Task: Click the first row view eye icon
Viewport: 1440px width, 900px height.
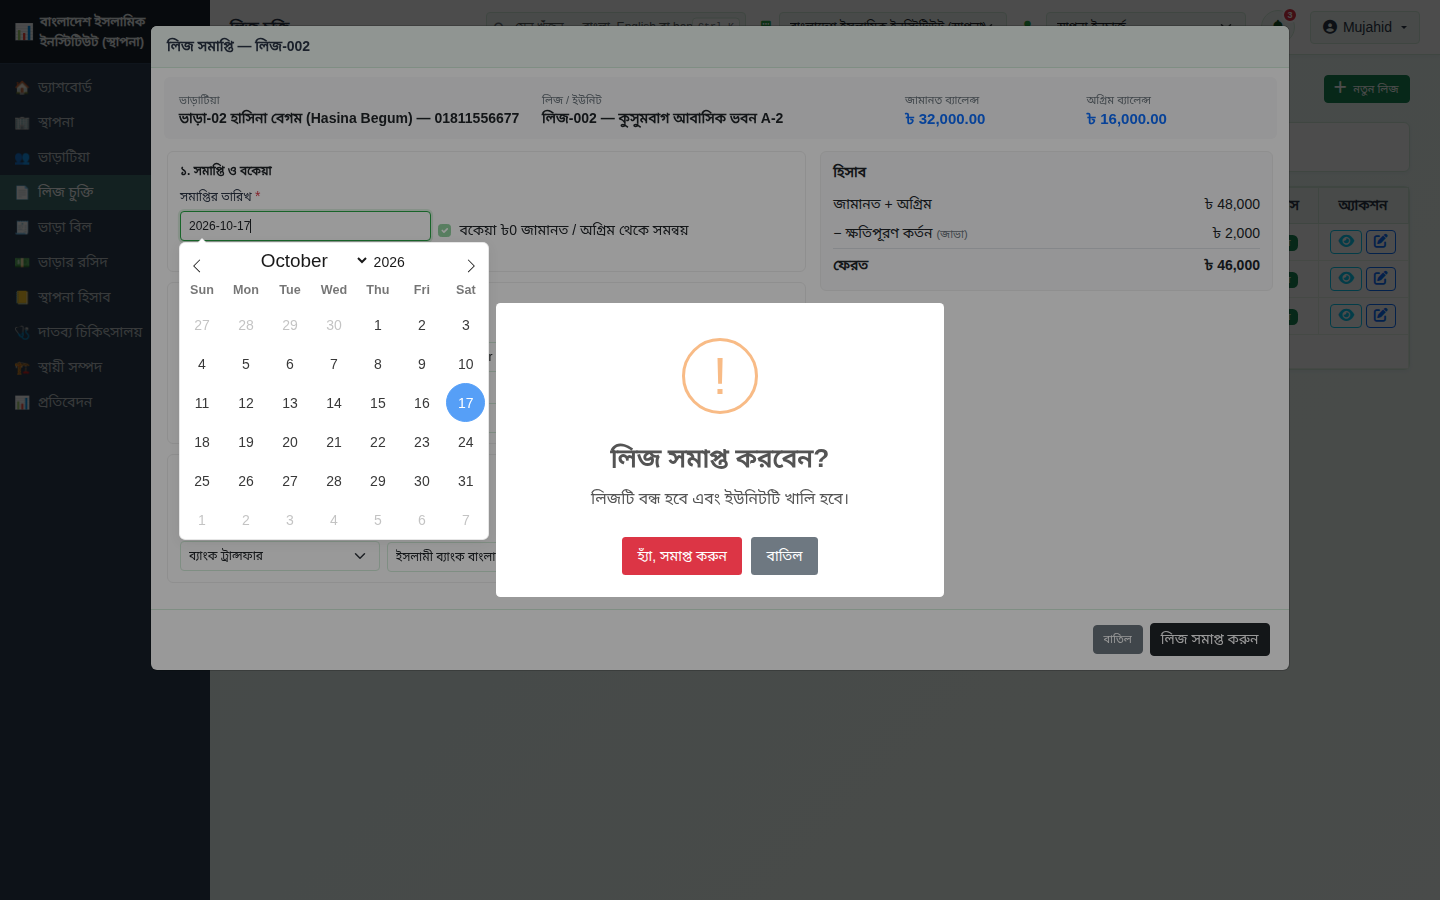Action: click(x=1346, y=241)
